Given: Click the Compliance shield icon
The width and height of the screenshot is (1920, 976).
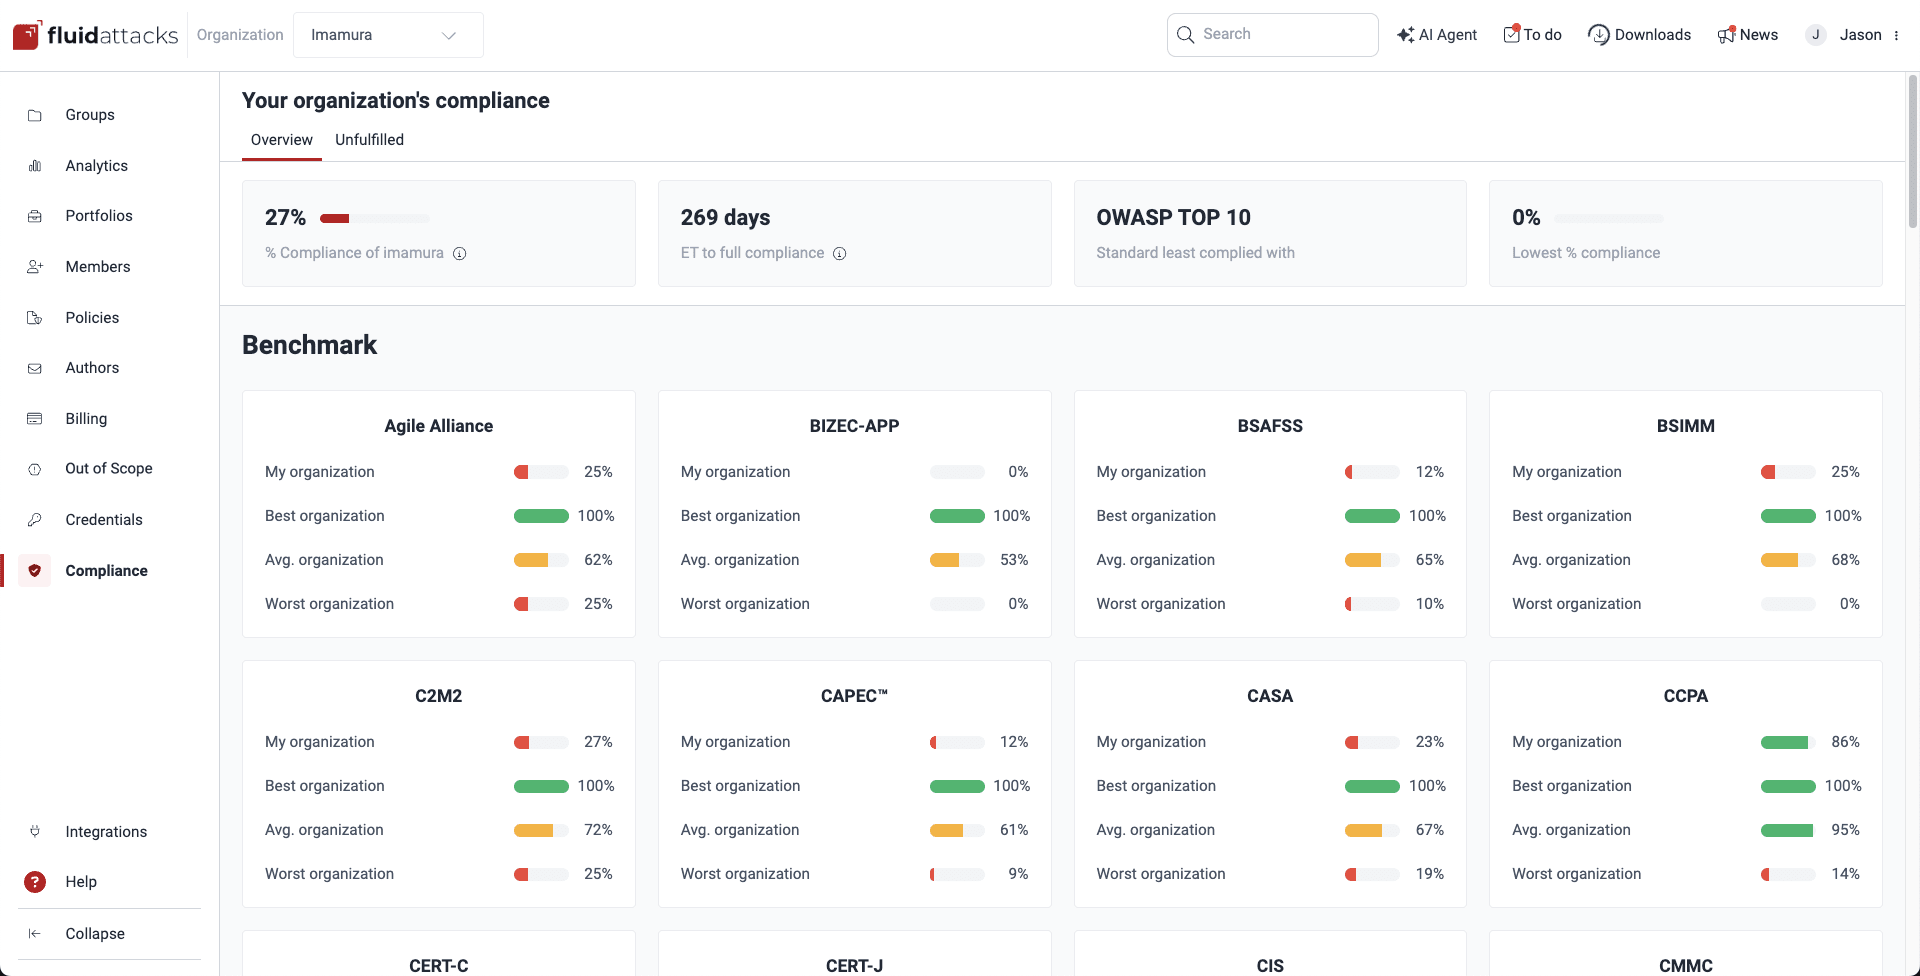Looking at the screenshot, I should pyautogui.click(x=35, y=571).
